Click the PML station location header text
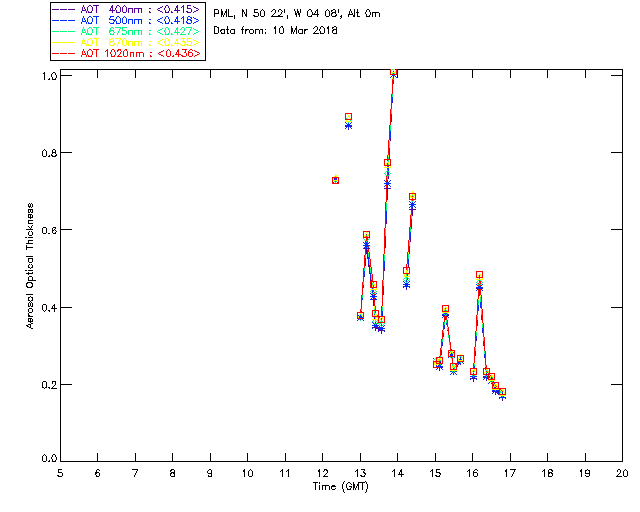This screenshot has height=512, width=640. point(297,14)
